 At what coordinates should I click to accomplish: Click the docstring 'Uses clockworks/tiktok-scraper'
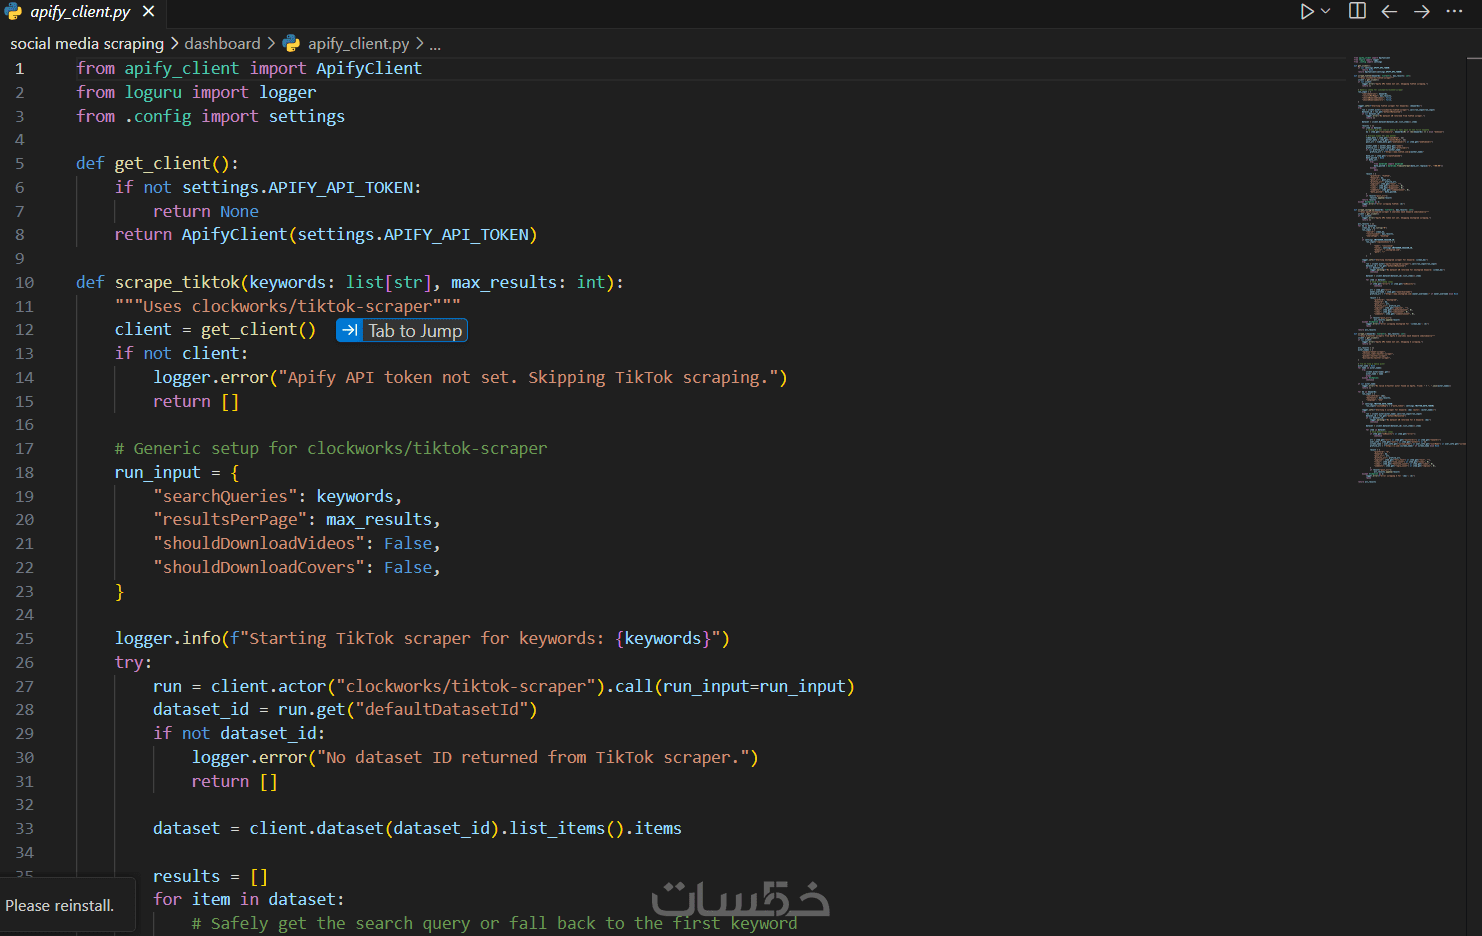(287, 307)
